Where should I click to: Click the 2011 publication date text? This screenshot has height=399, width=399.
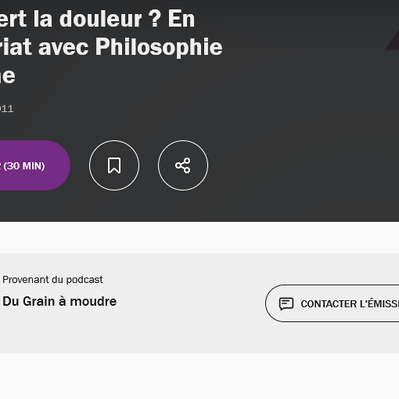6,109
